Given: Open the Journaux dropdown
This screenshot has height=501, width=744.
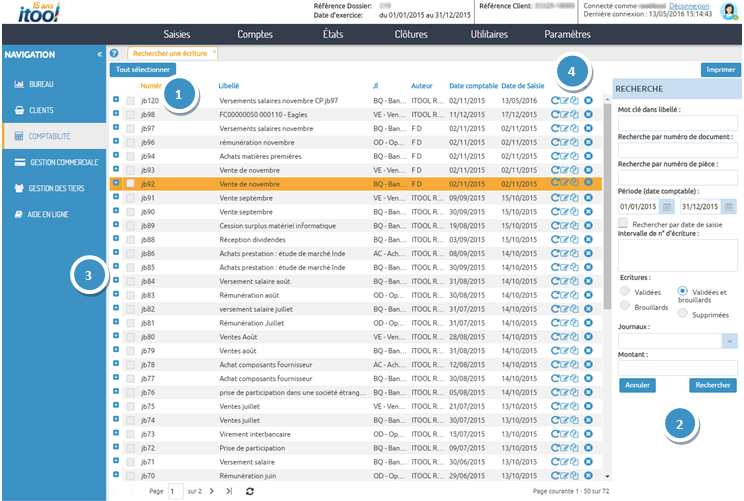Looking at the screenshot, I should tap(730, 341).
